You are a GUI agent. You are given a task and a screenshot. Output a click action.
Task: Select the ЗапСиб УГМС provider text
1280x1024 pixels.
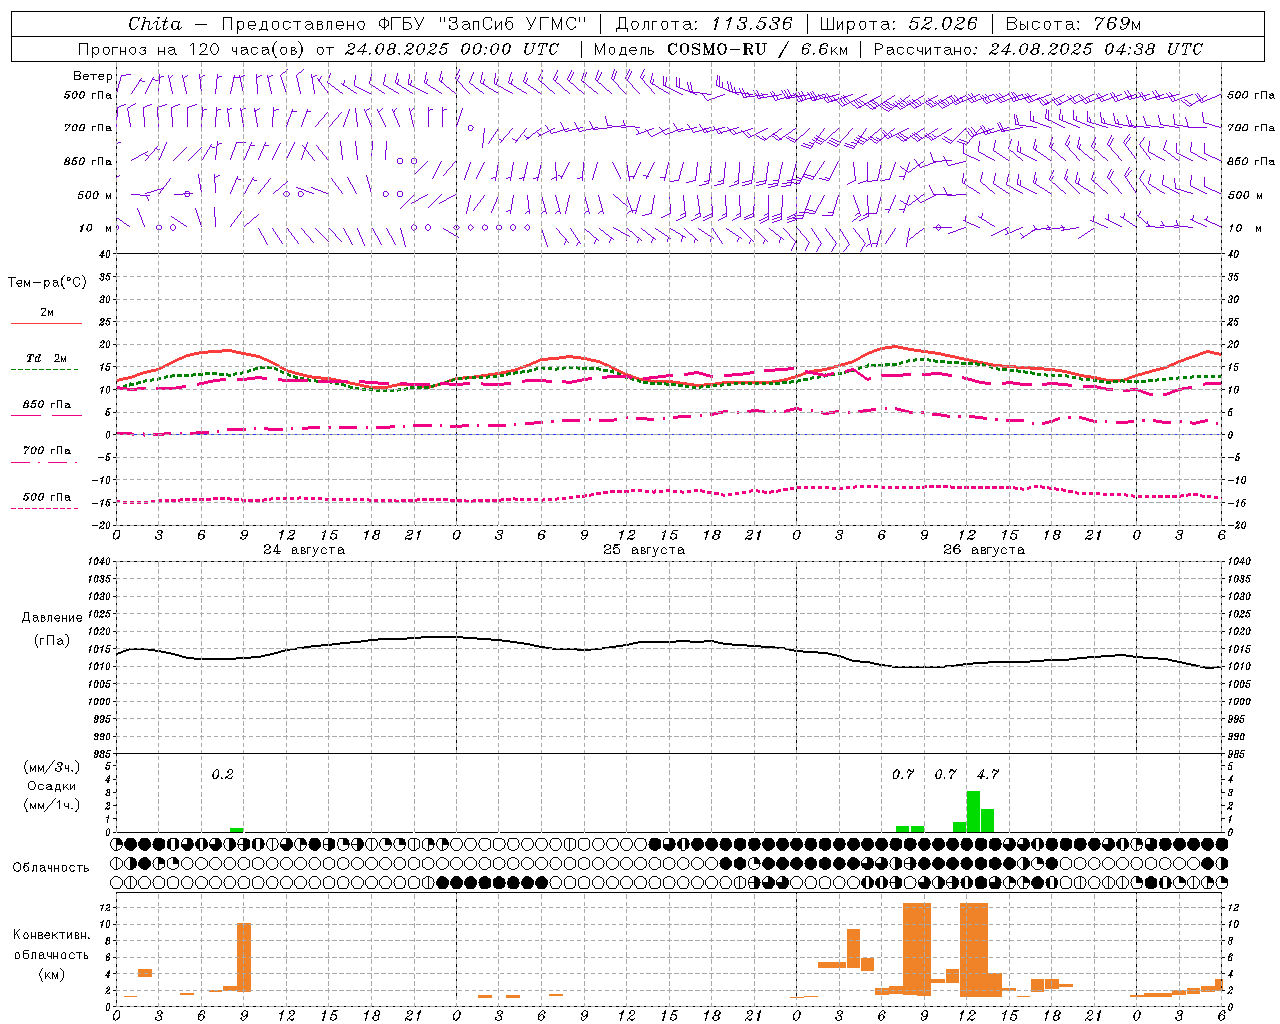click(x=512, y=24)
